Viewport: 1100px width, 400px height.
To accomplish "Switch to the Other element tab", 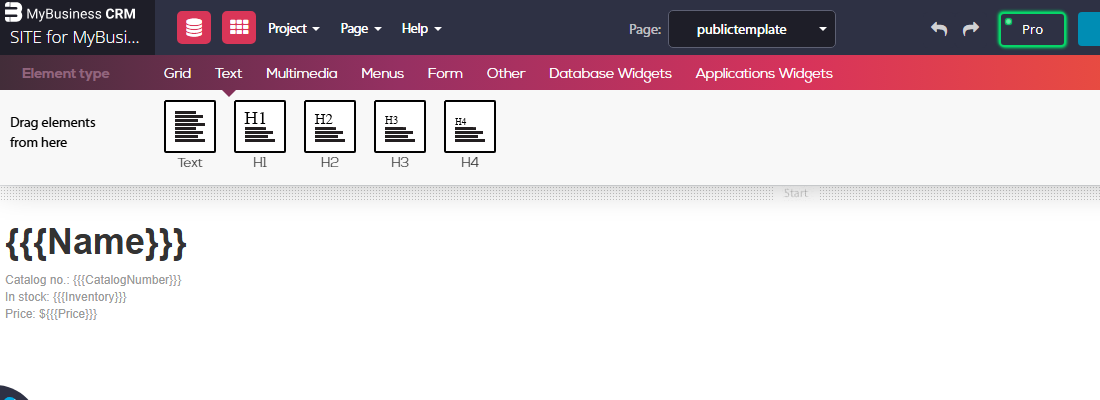I will tap(506, 73).
